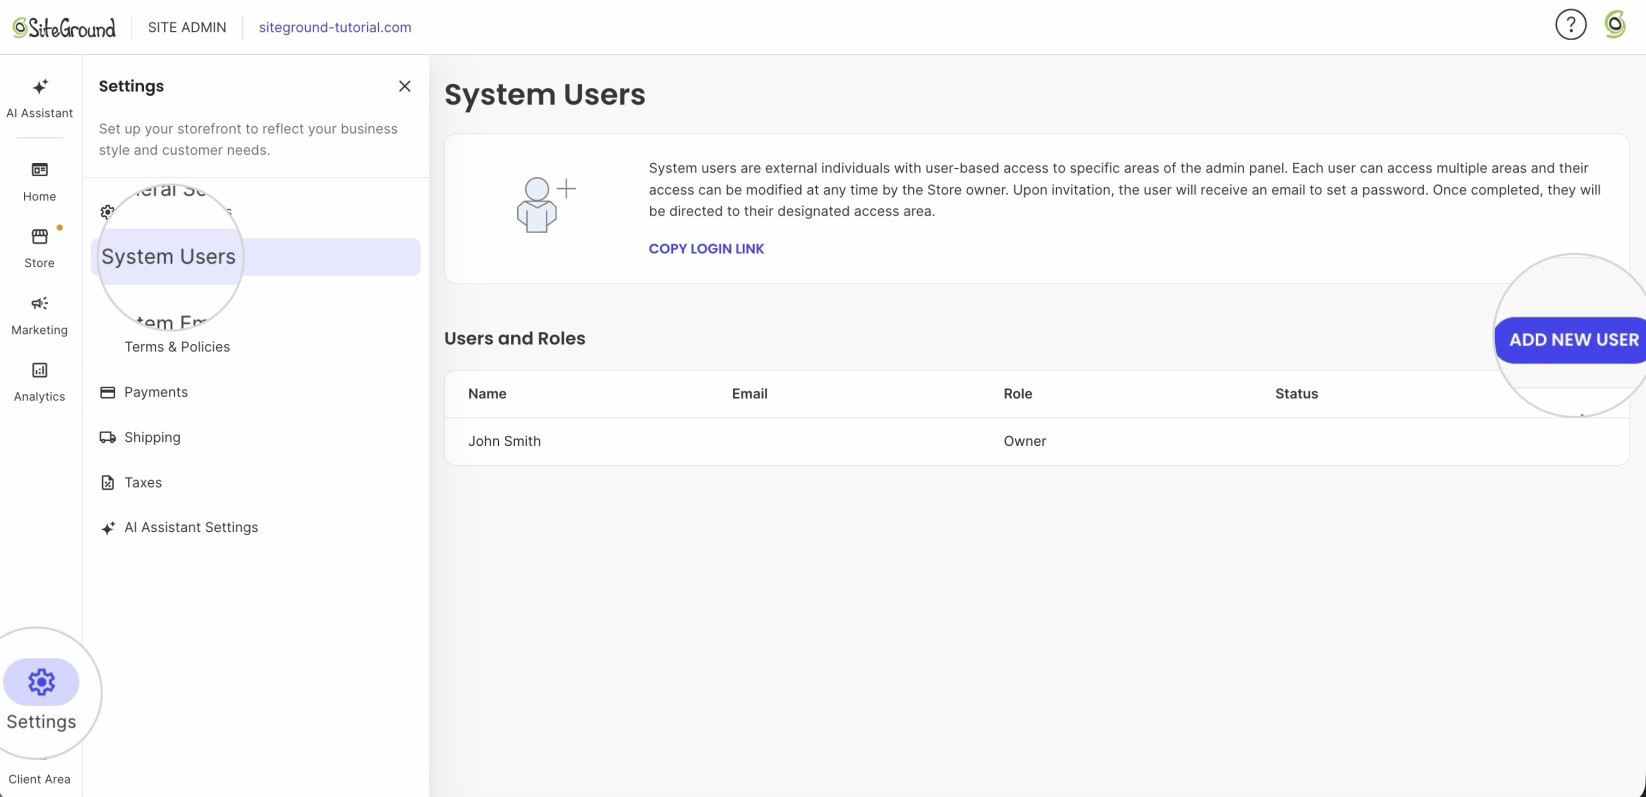Open Terms & Policies settings
The height and width of the screenshot is (797, 1646).
[177, 347]
